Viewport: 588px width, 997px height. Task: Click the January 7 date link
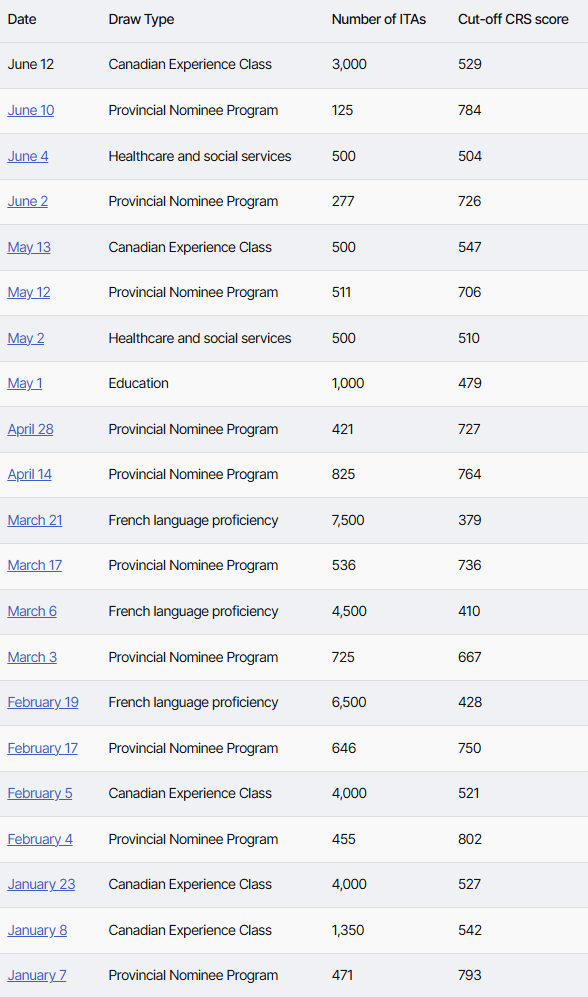(x=37, y=975)
